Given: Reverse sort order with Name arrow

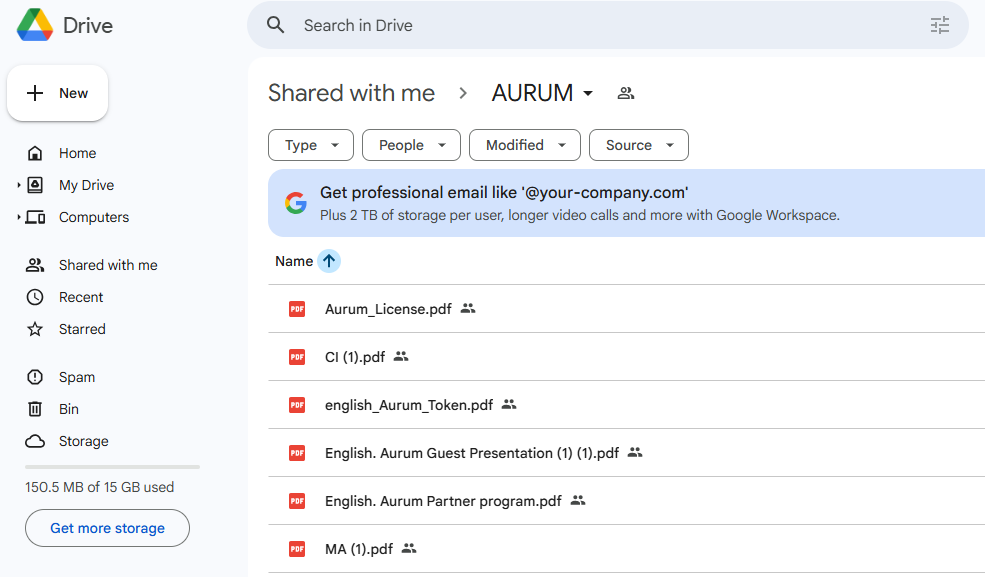Looking at the screenshot, I should click(x=329, y=261).
